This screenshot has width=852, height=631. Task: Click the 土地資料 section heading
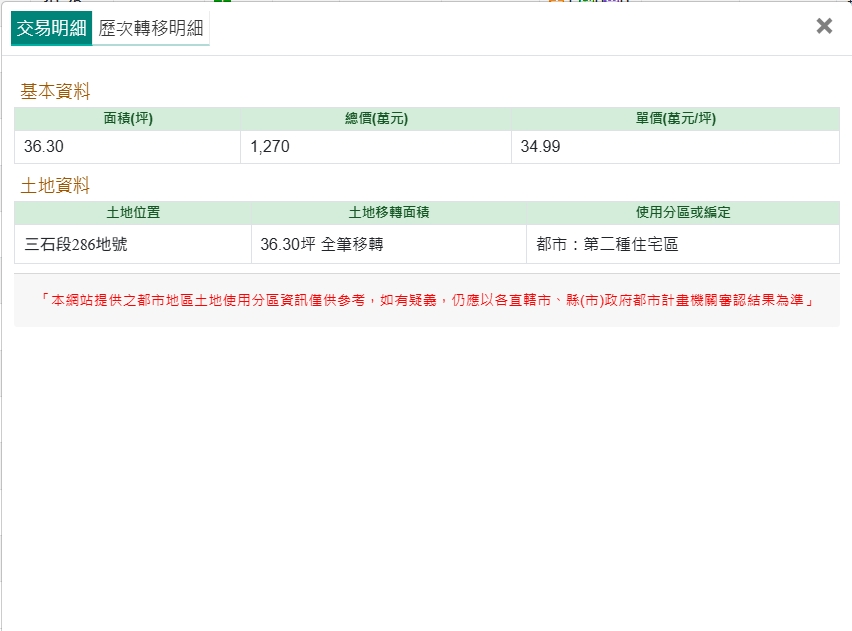55,186
